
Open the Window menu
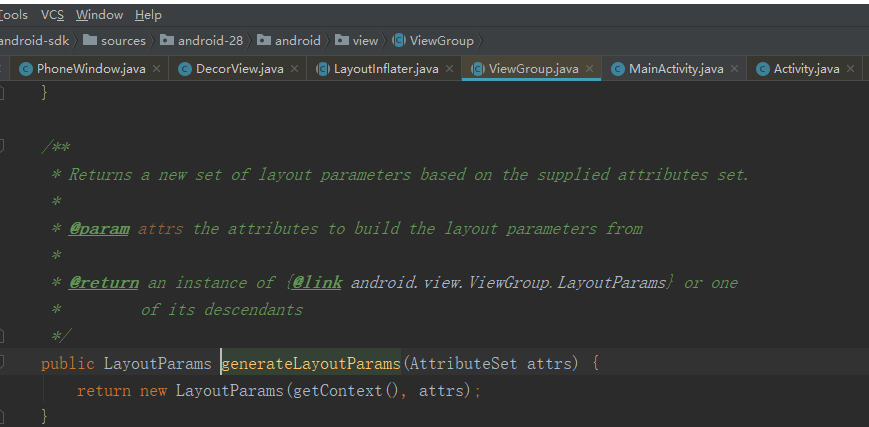coord(100,15)
